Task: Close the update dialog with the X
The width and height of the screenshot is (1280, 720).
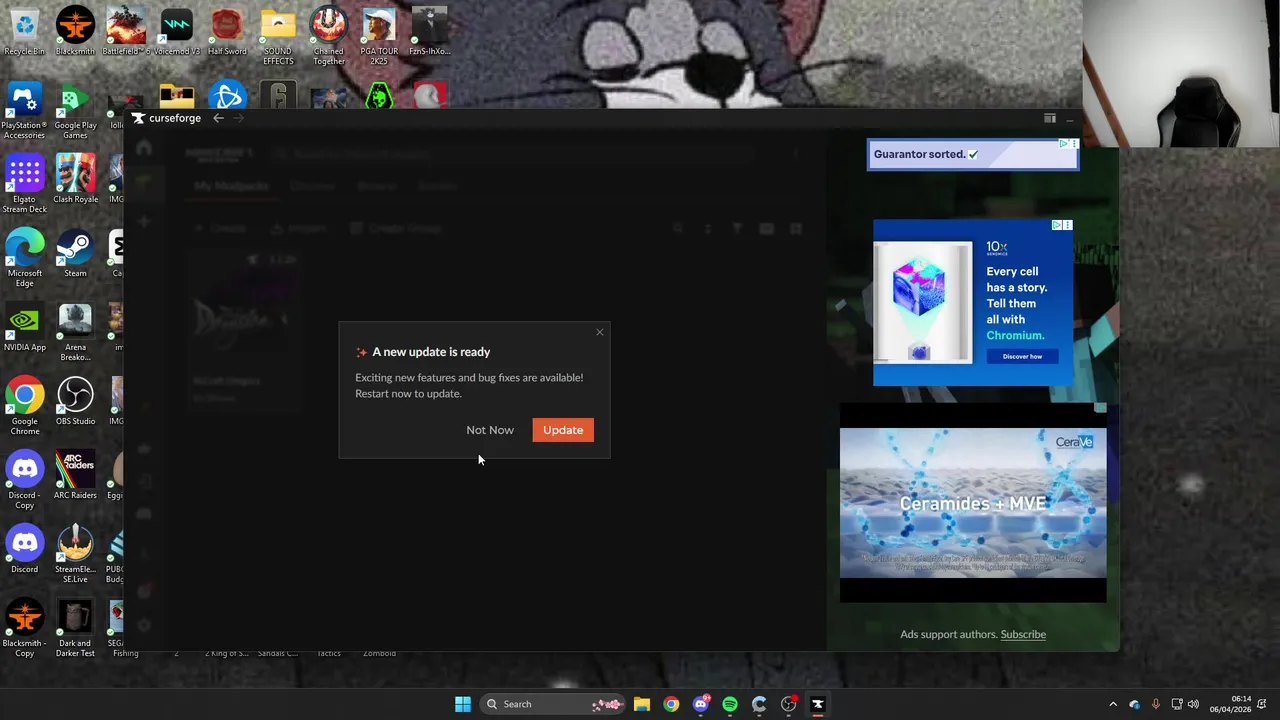Action: (600, 332)
